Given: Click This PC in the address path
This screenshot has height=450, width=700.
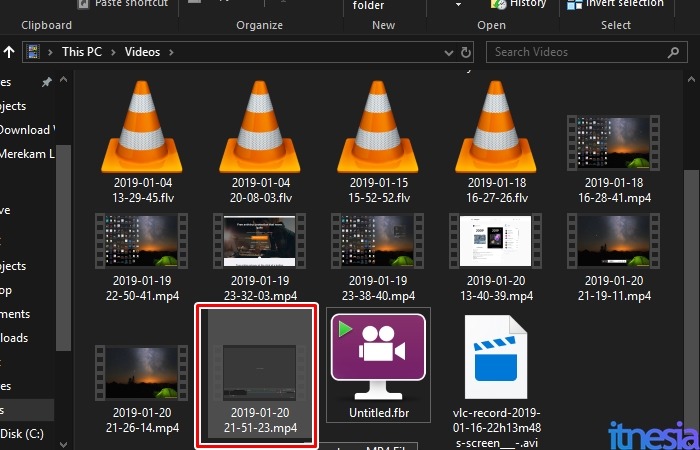Looking at the screenshot, I should point(82,52).
